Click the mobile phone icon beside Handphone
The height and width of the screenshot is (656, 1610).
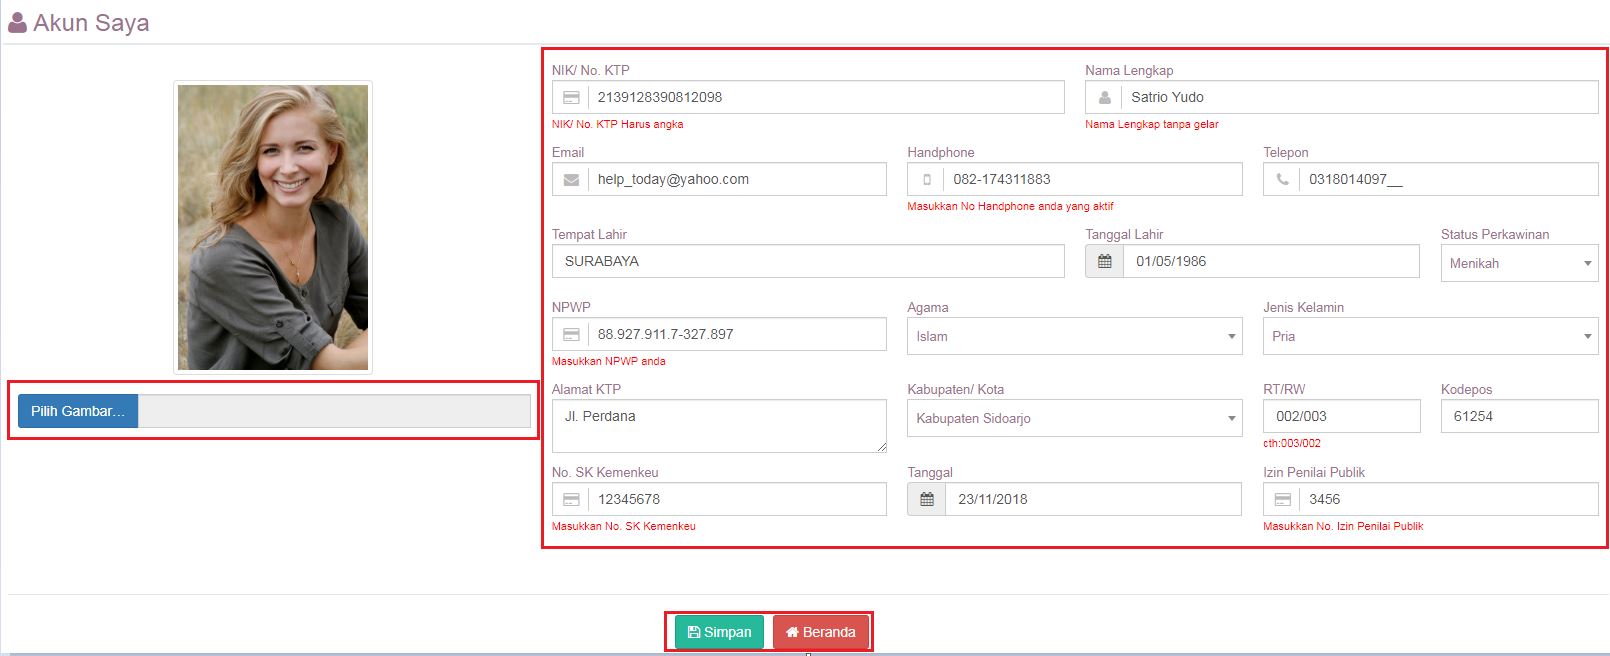(926, 180)
